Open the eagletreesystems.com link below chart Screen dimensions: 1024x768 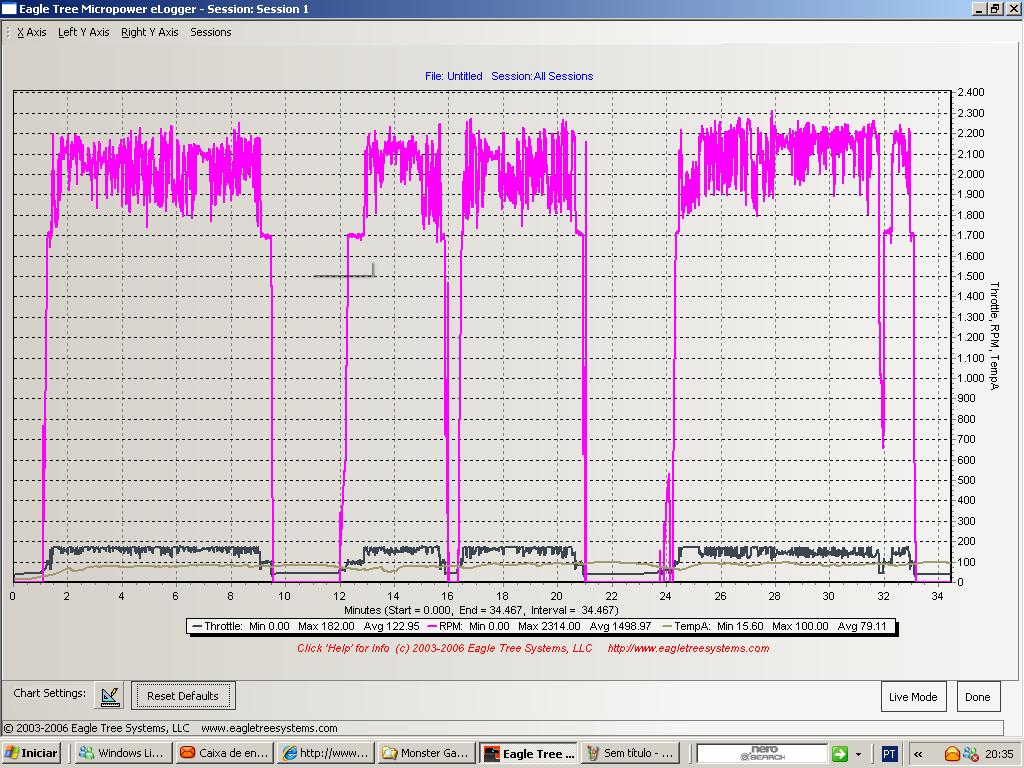point(688,648)
